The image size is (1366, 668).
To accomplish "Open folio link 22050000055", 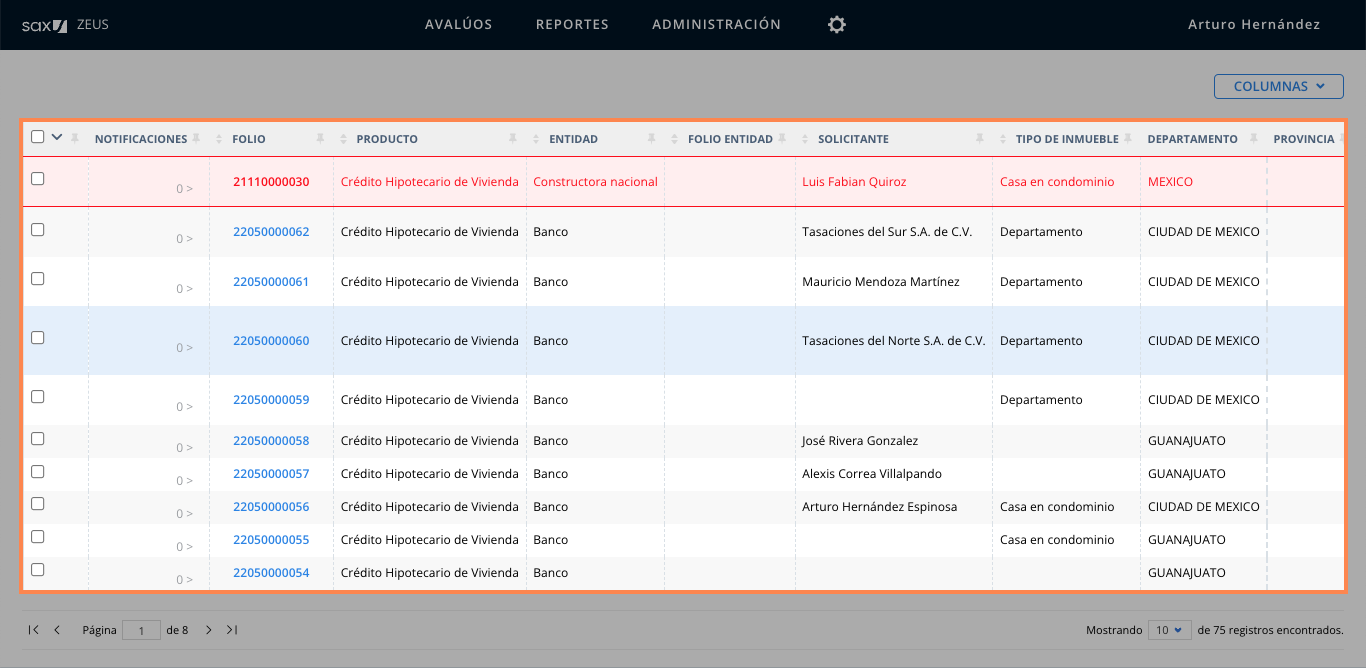I will (271, 539).
